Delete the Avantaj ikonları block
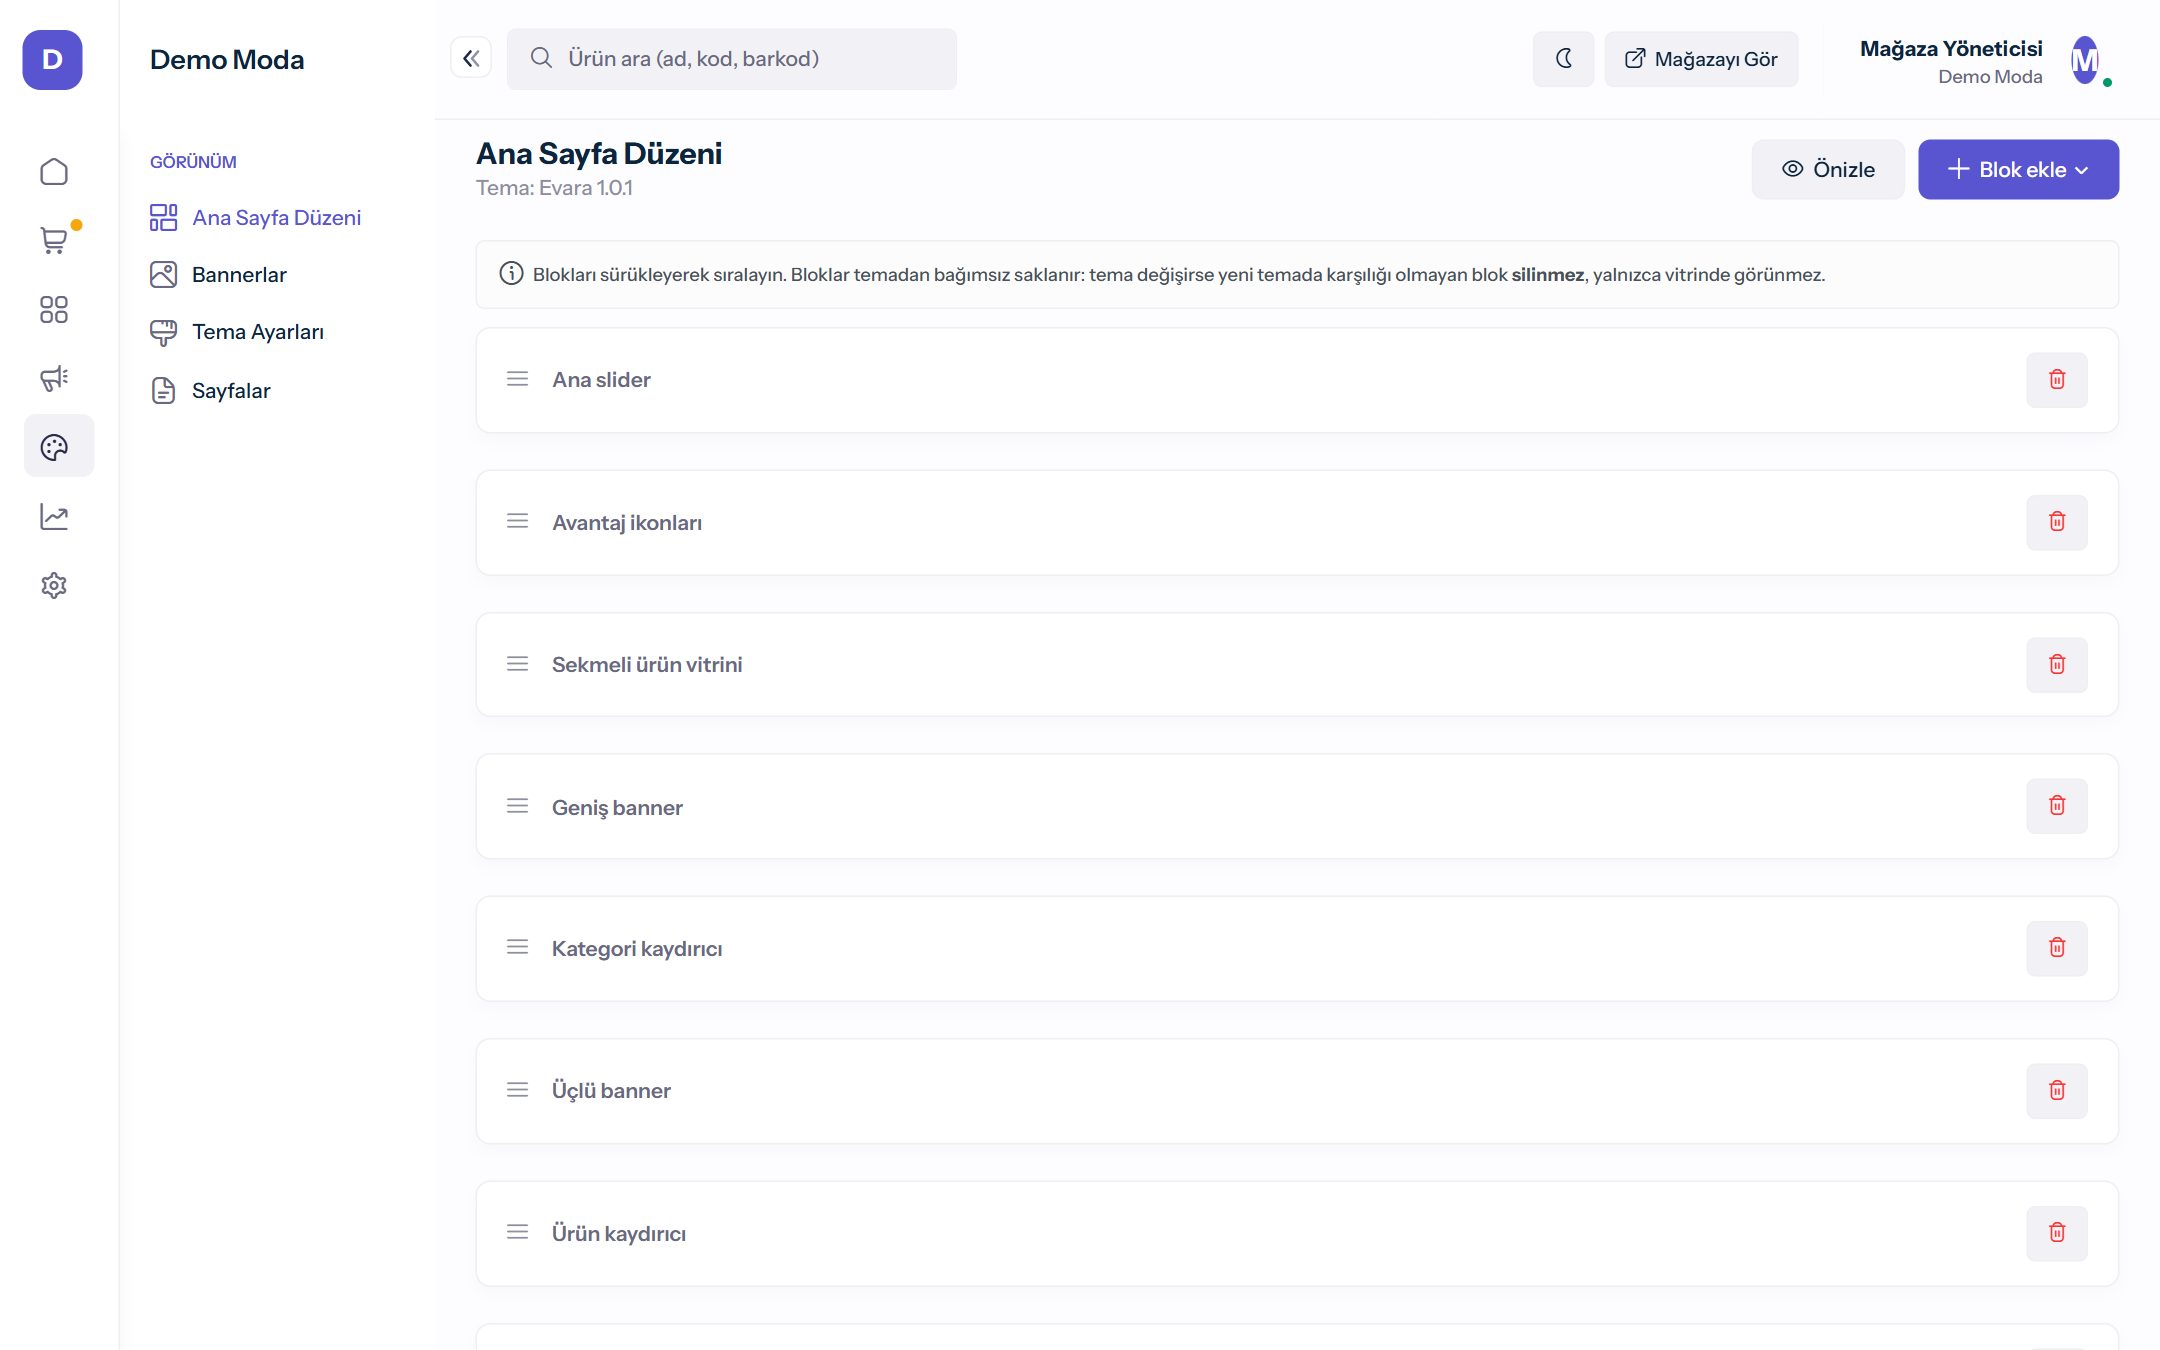The width and height of the screenshot is (2160, 1350). point(2057,522)
